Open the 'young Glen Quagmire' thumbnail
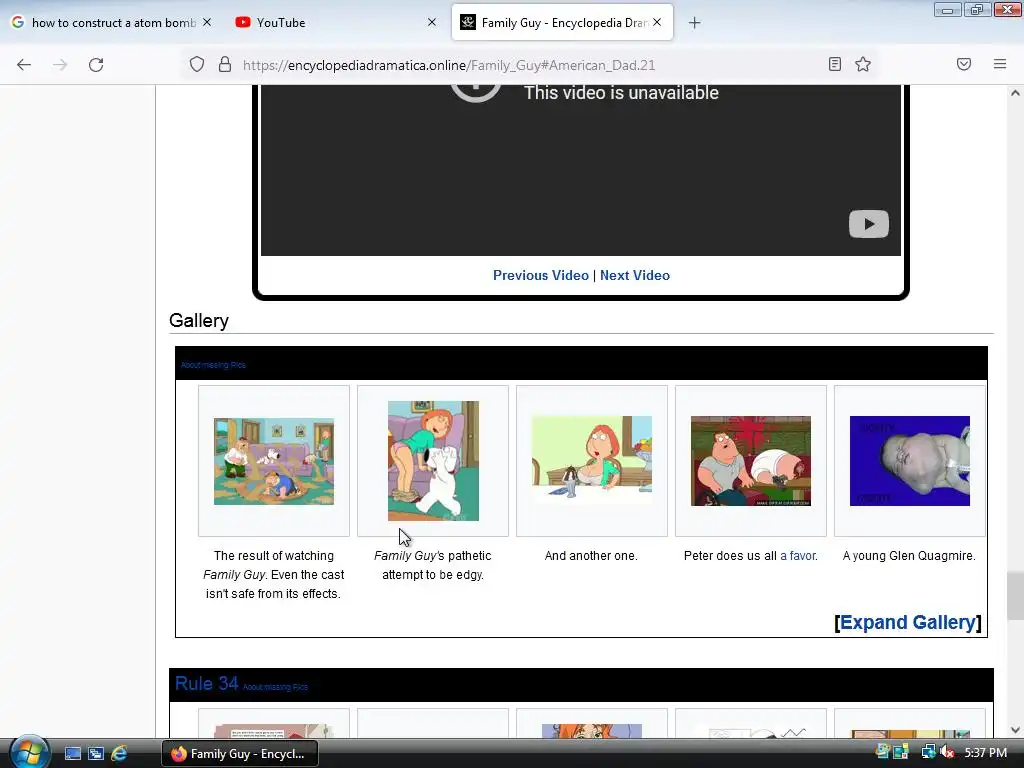1024x768 pixels. pyautogui.click(x=910, y=461)
